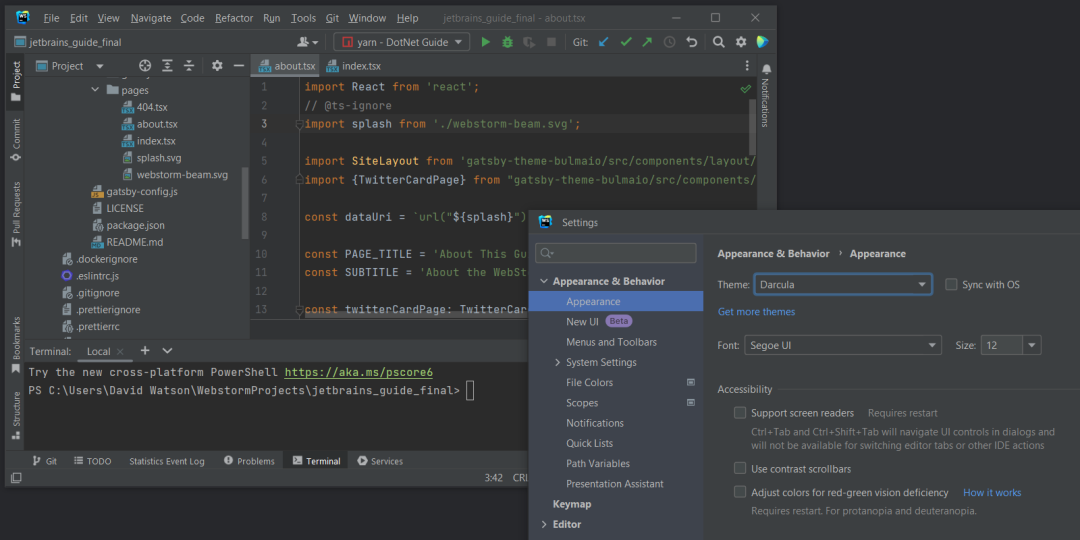This screenshot has height=540, width=1080.
Task: Commit changes with the Git checkmark icon
Action: 625,42
